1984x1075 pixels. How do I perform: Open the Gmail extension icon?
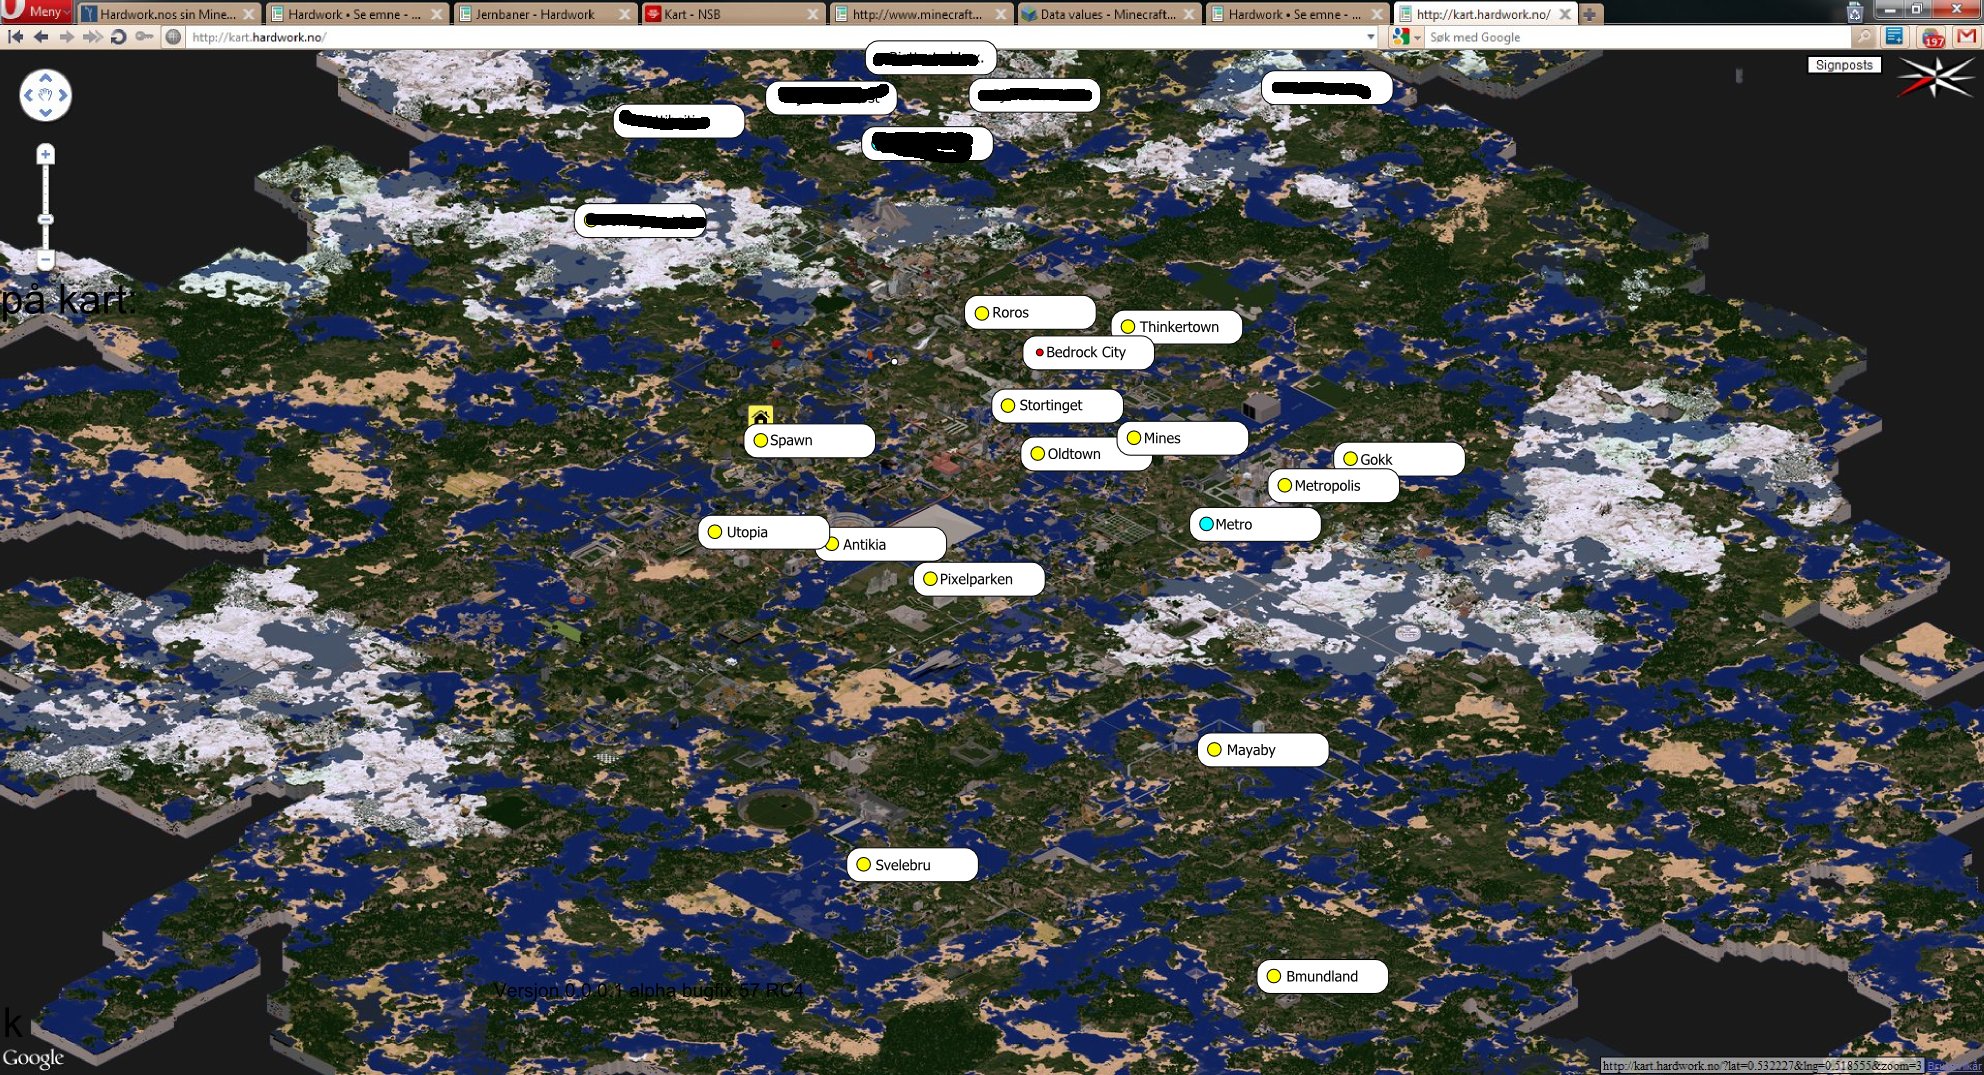(x=1967, y=37)
